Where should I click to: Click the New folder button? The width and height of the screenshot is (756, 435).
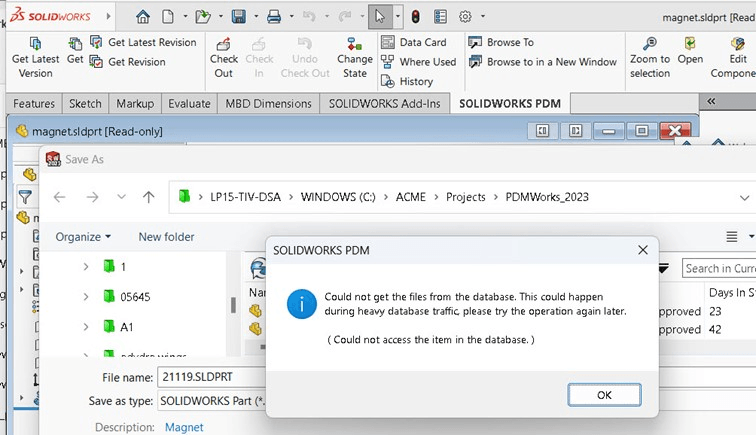[x=166, y=237]
